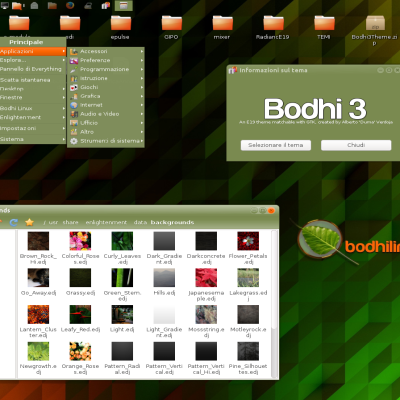Click the file manager folder icon in shelf
The width and height of the screenshot is (400, 400).
click(x=17, y=5)
